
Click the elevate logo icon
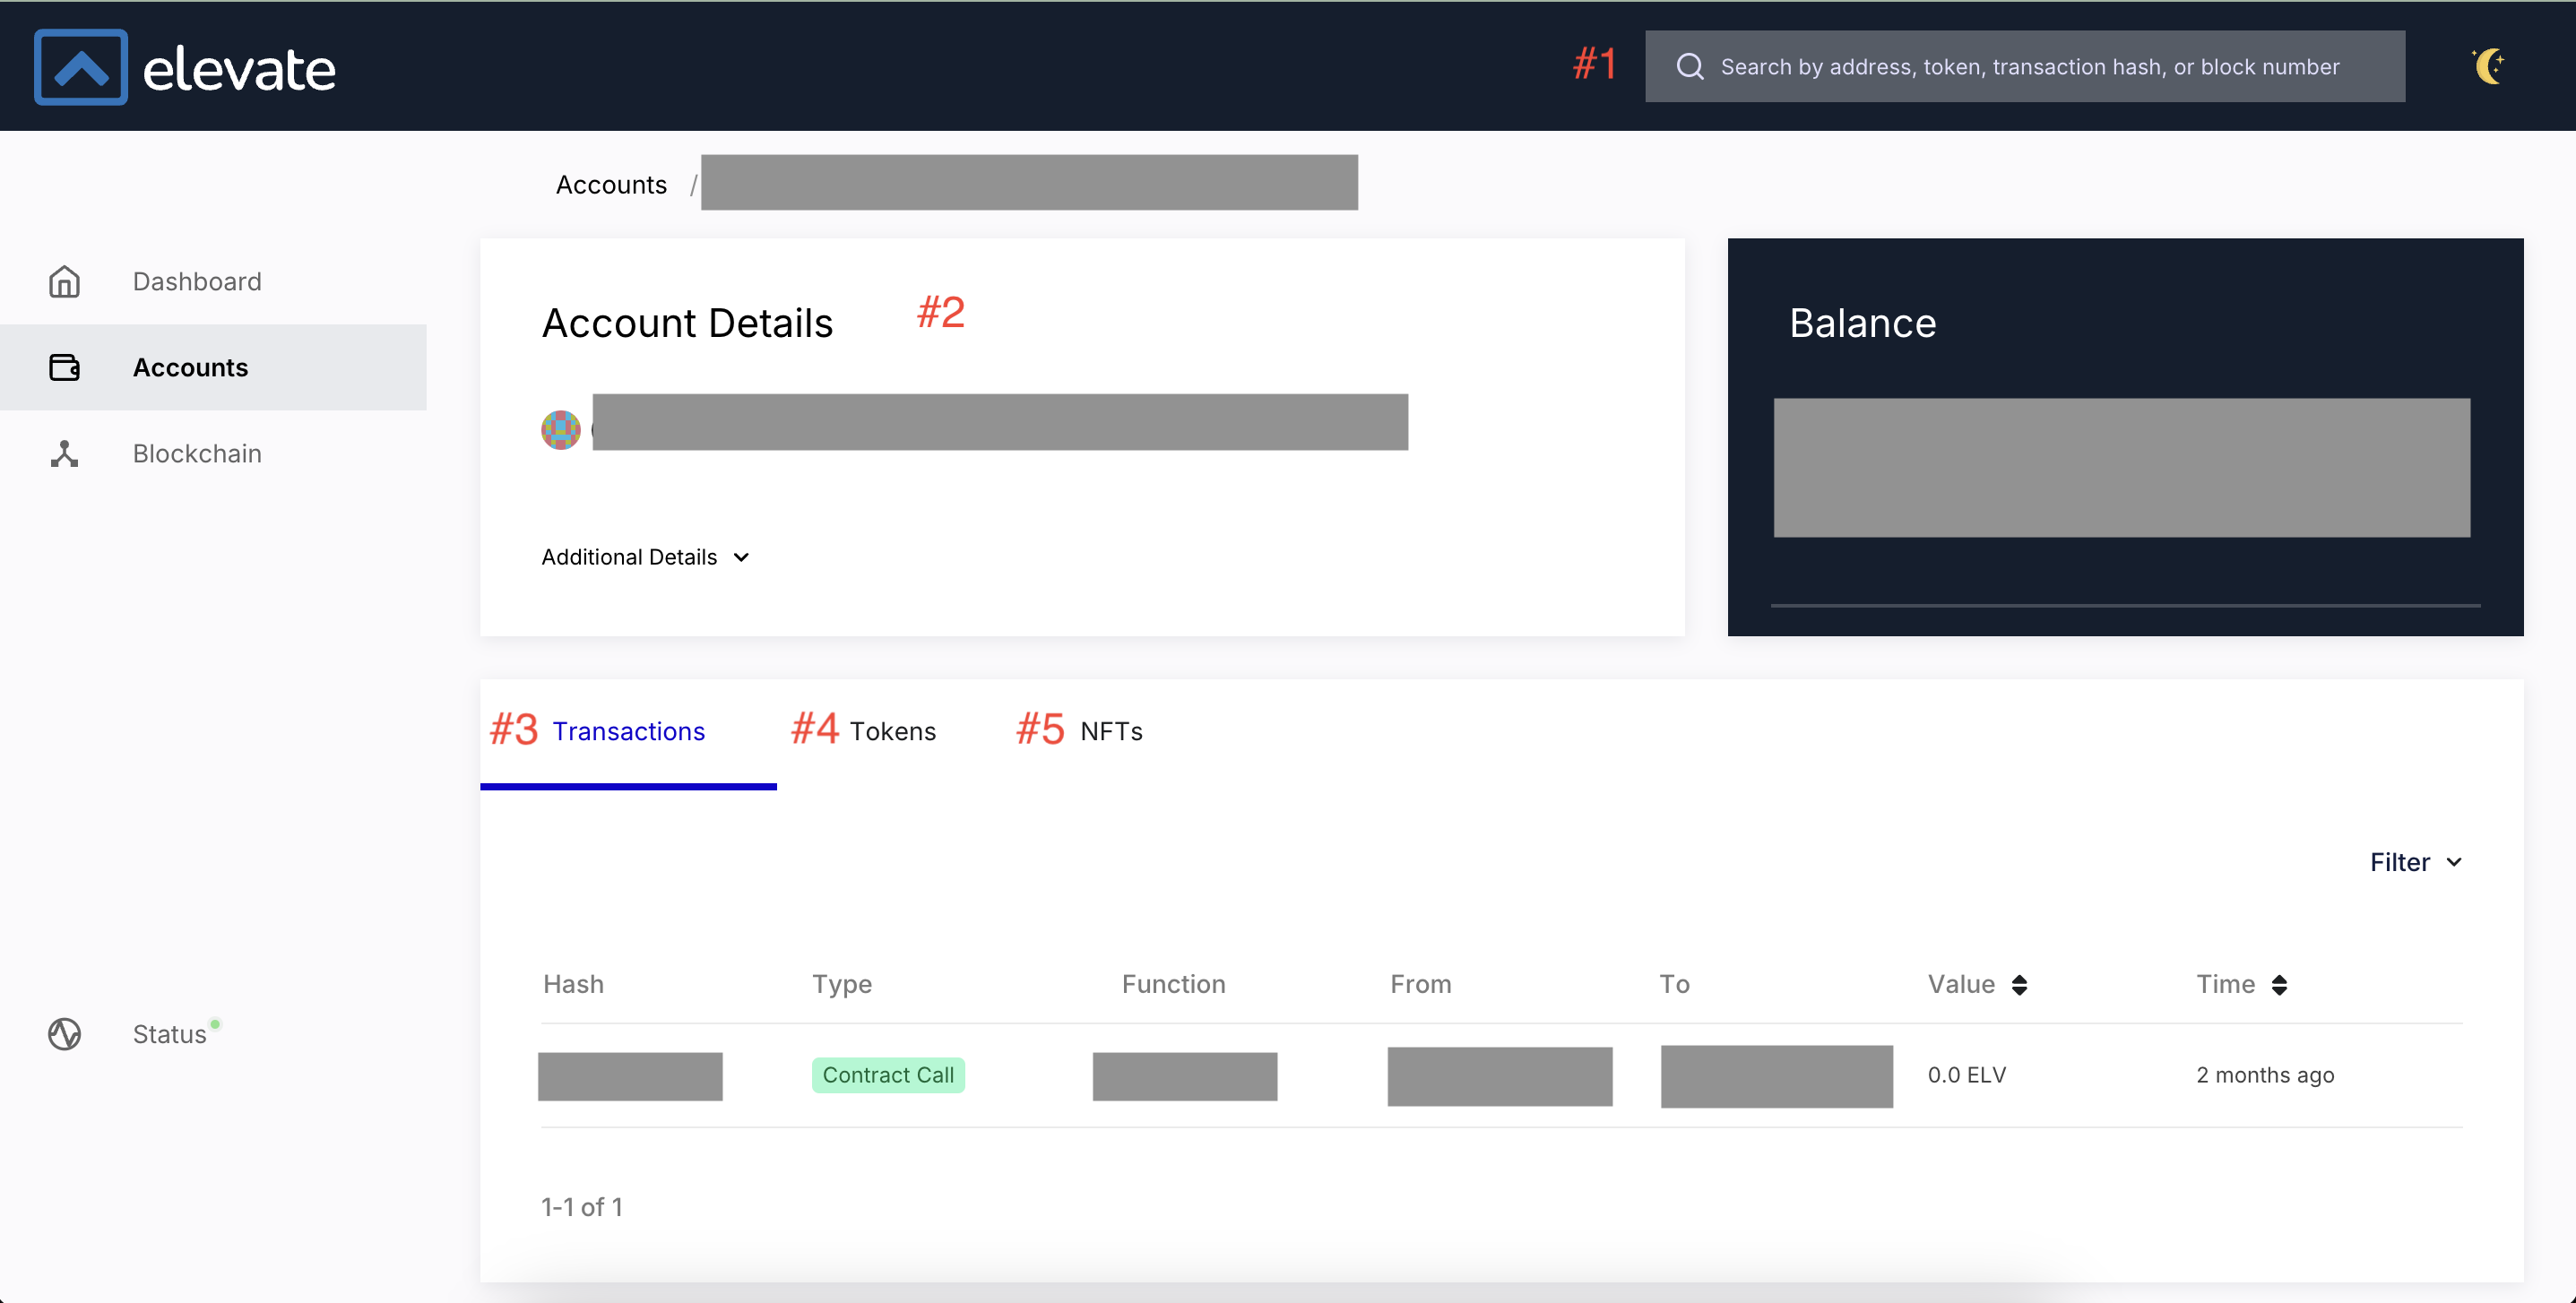pos(81,67)
